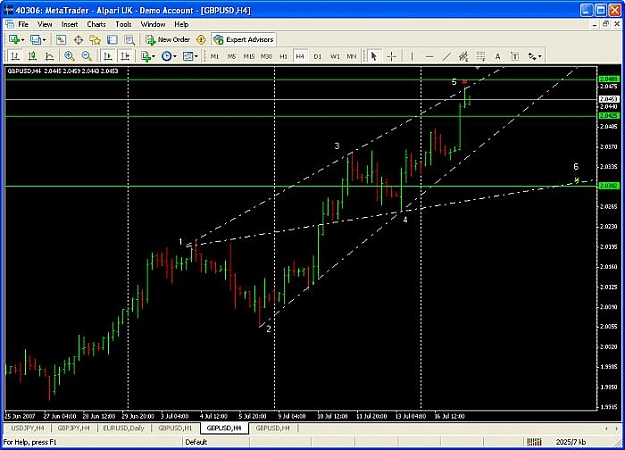
Task: Select the Crosshair tool
Action: click(391, 56)
